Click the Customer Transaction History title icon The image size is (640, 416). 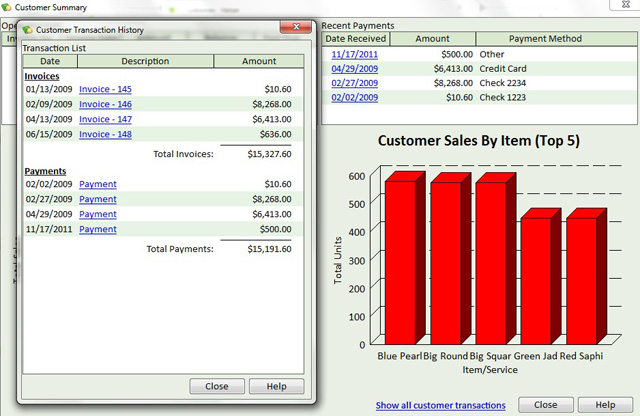click(x=26, y=30)
